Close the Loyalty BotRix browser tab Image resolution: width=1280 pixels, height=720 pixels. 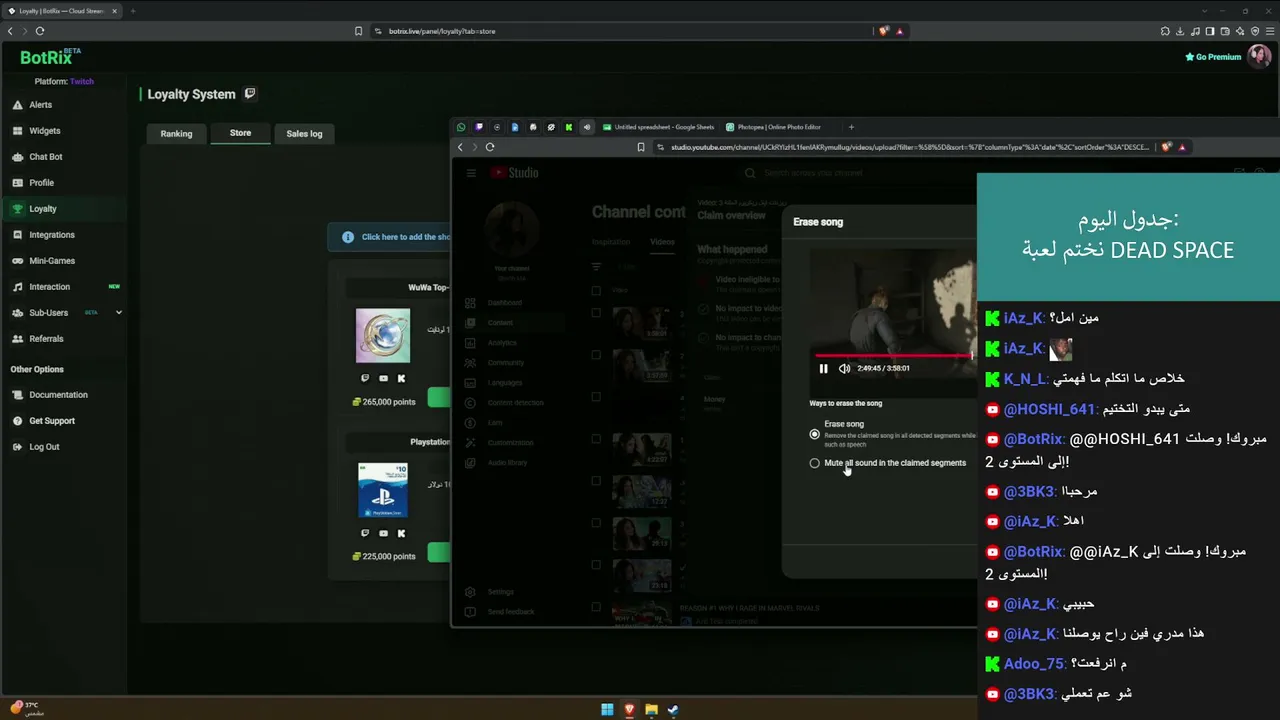click(115, 11)
